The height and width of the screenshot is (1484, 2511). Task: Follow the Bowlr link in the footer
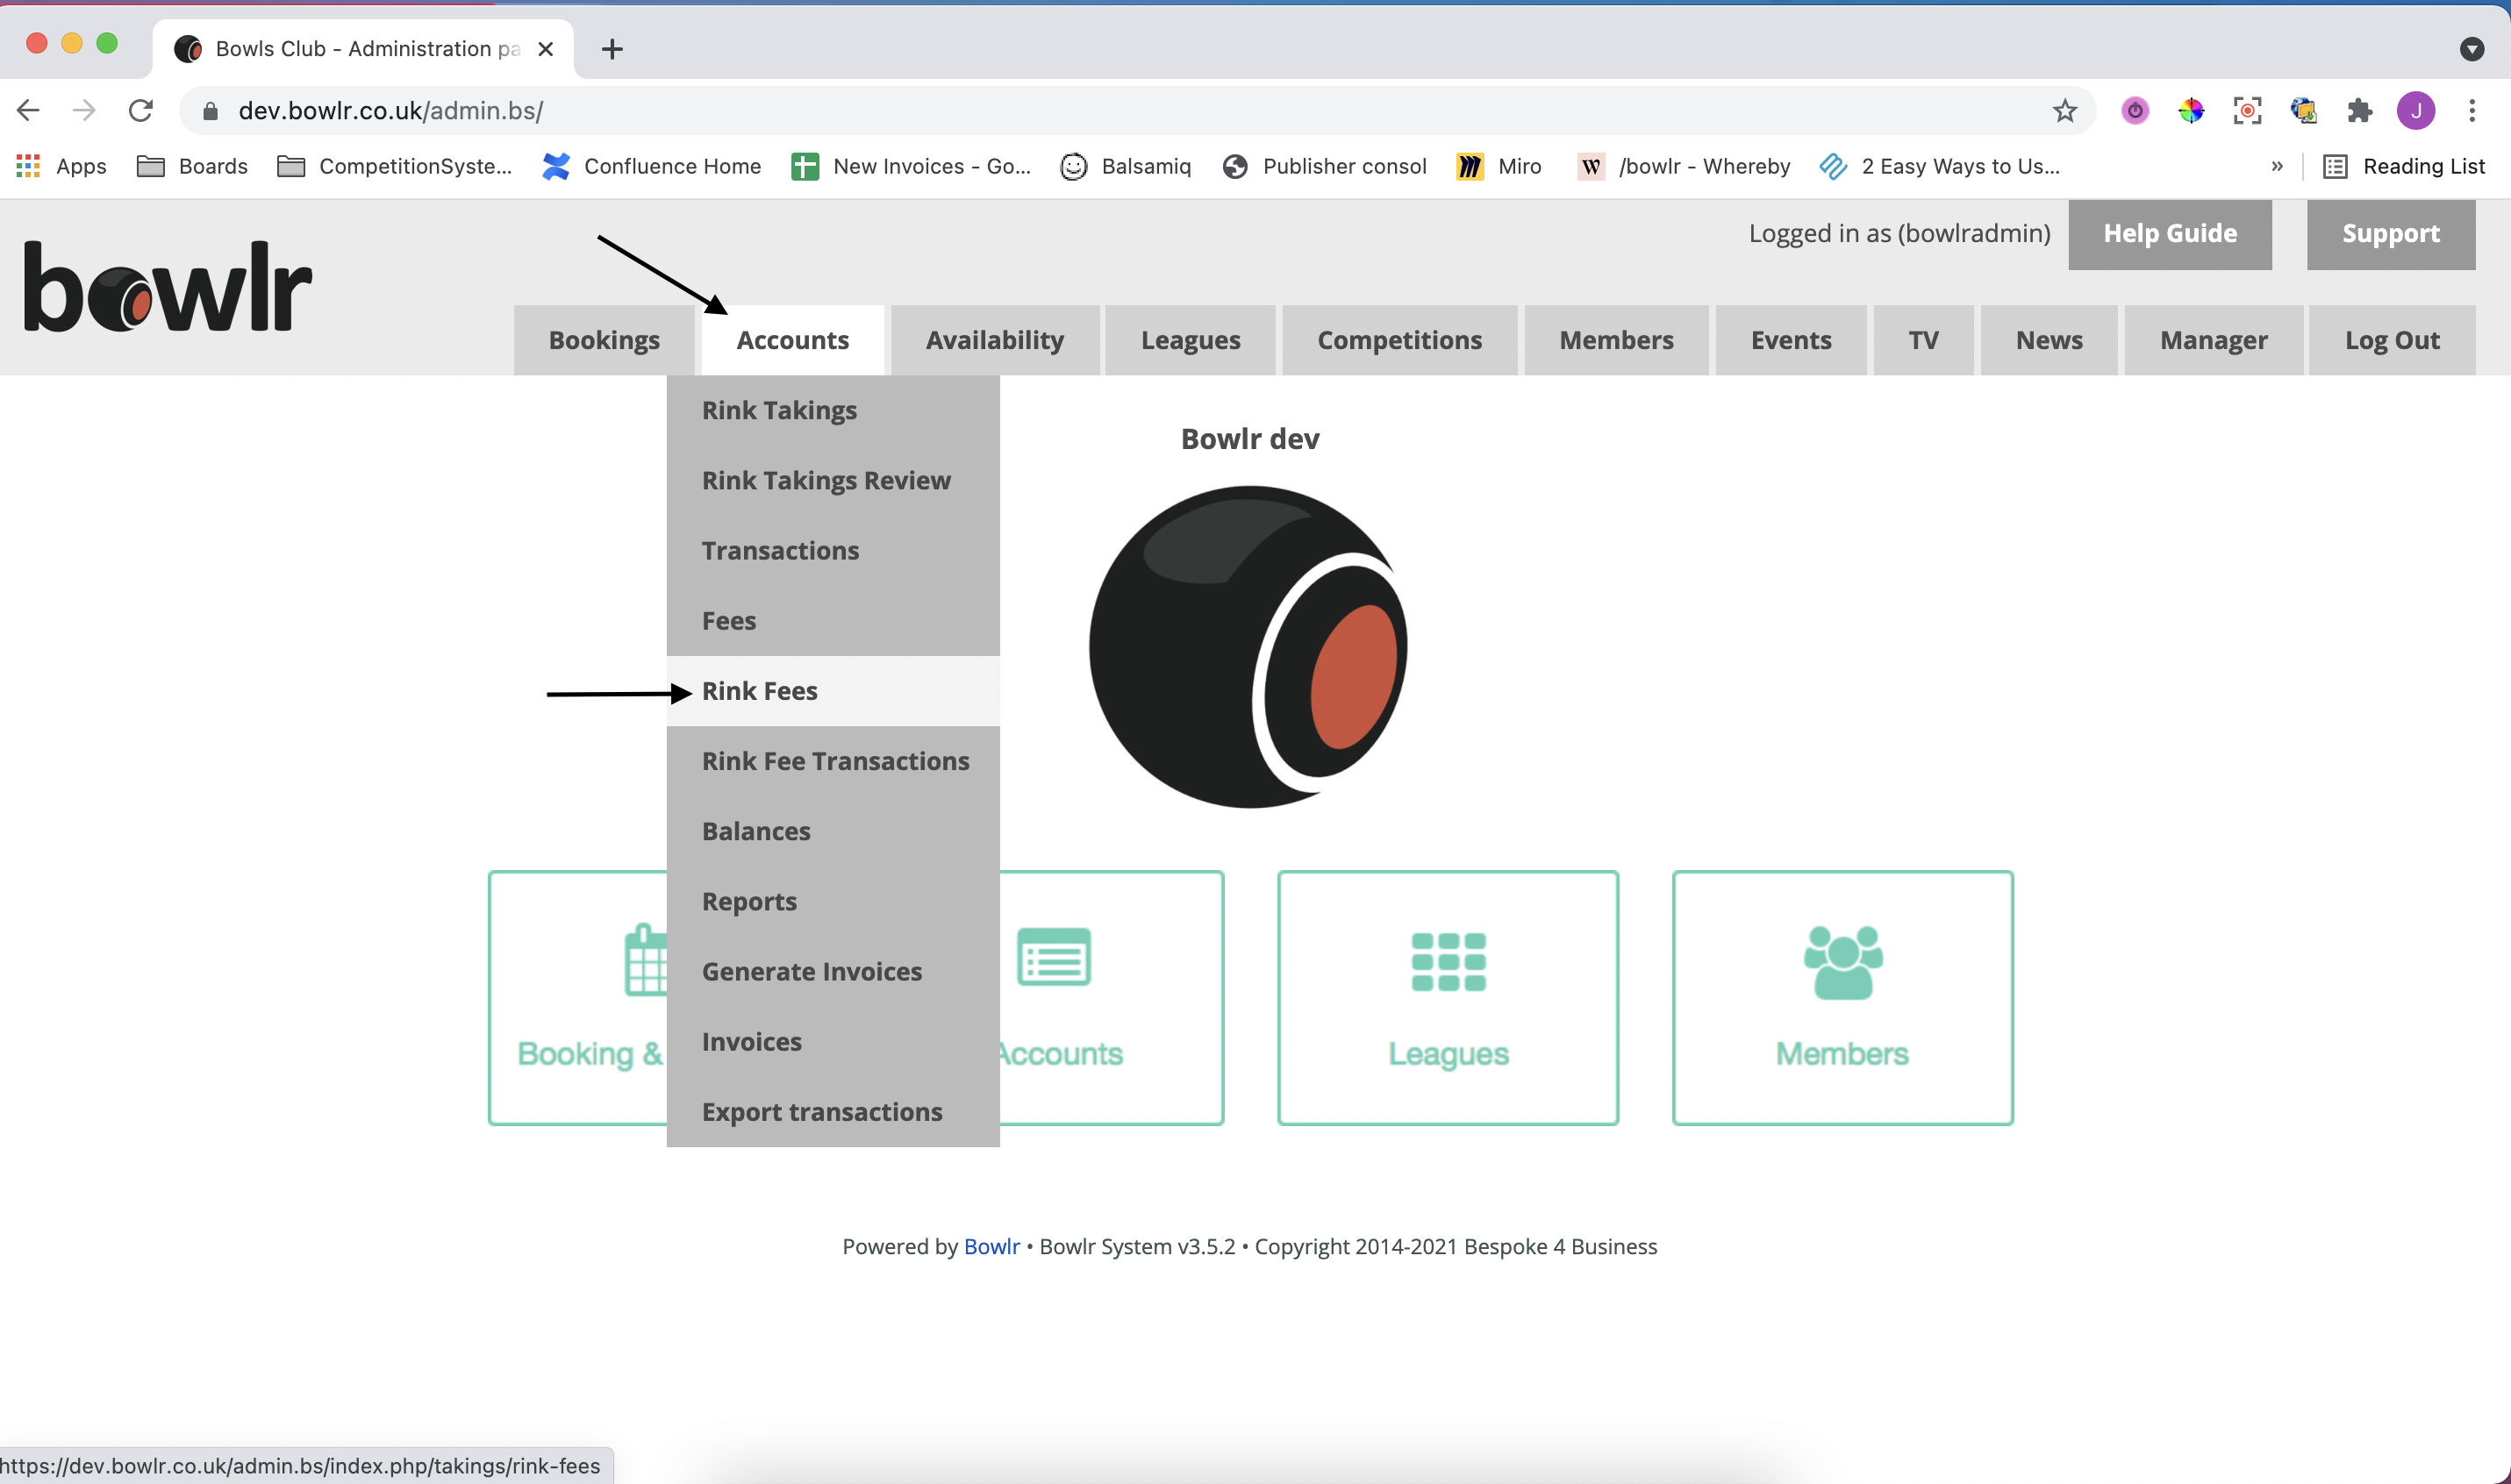point(991,1246)
